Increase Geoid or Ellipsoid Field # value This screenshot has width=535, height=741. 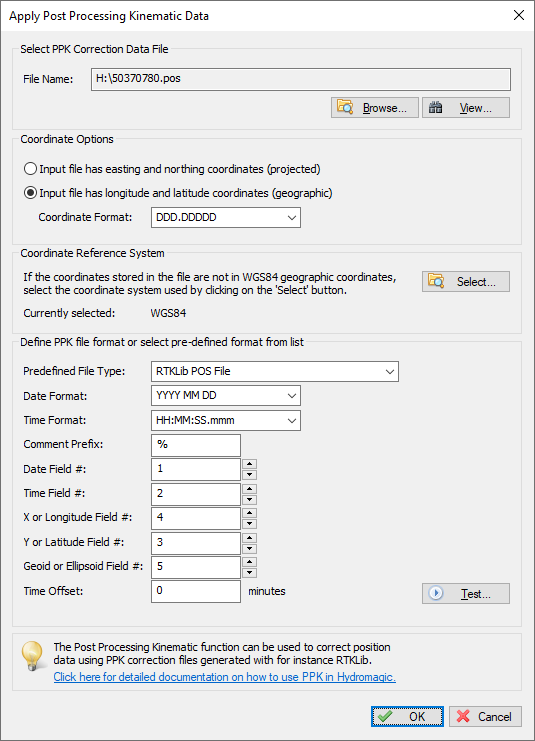click(x=250, y=561)
